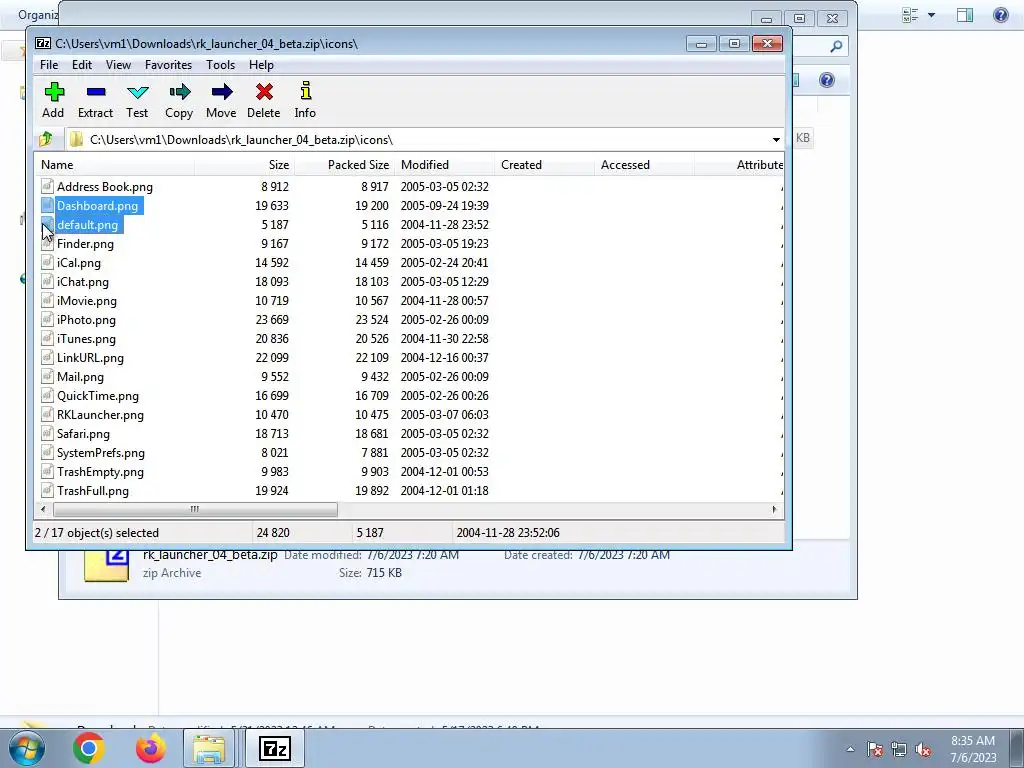1024x768 pixels.
Task: Click rk_launcher_04_beta.zip in Explorer details pane
Action: click(x=210, y=555)
